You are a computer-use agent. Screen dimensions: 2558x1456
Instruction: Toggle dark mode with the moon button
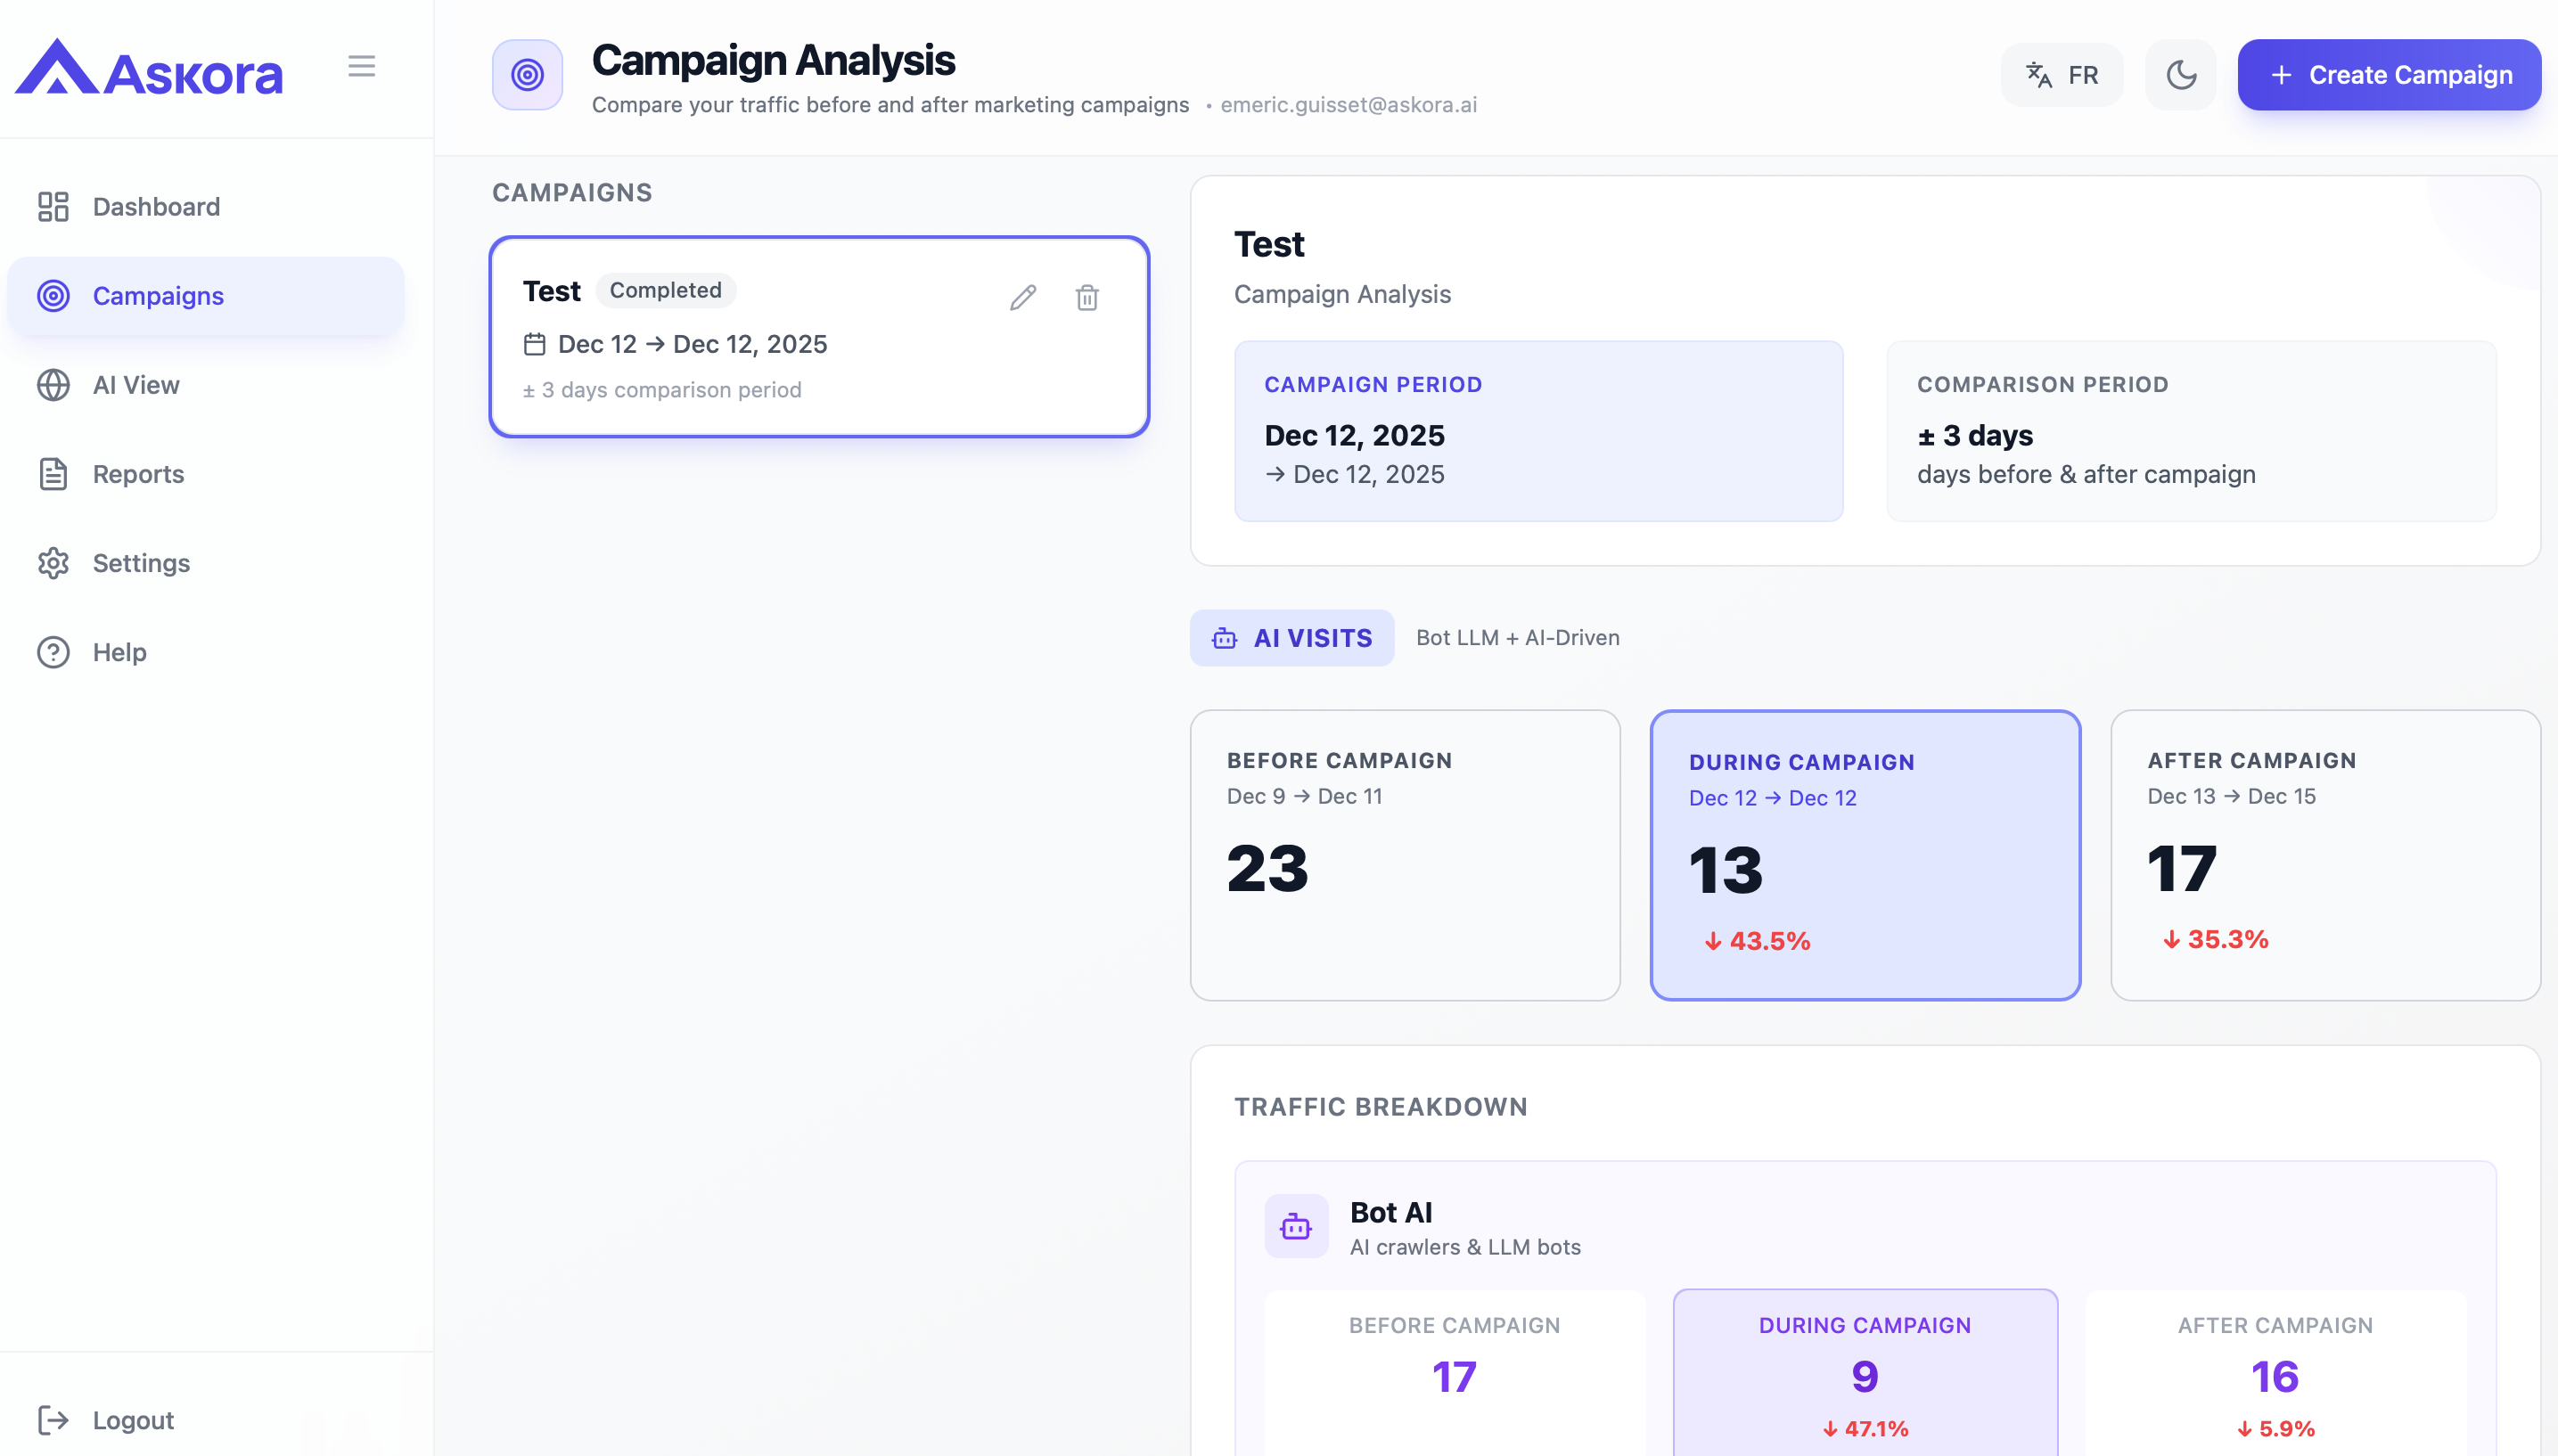[2180, 75]
